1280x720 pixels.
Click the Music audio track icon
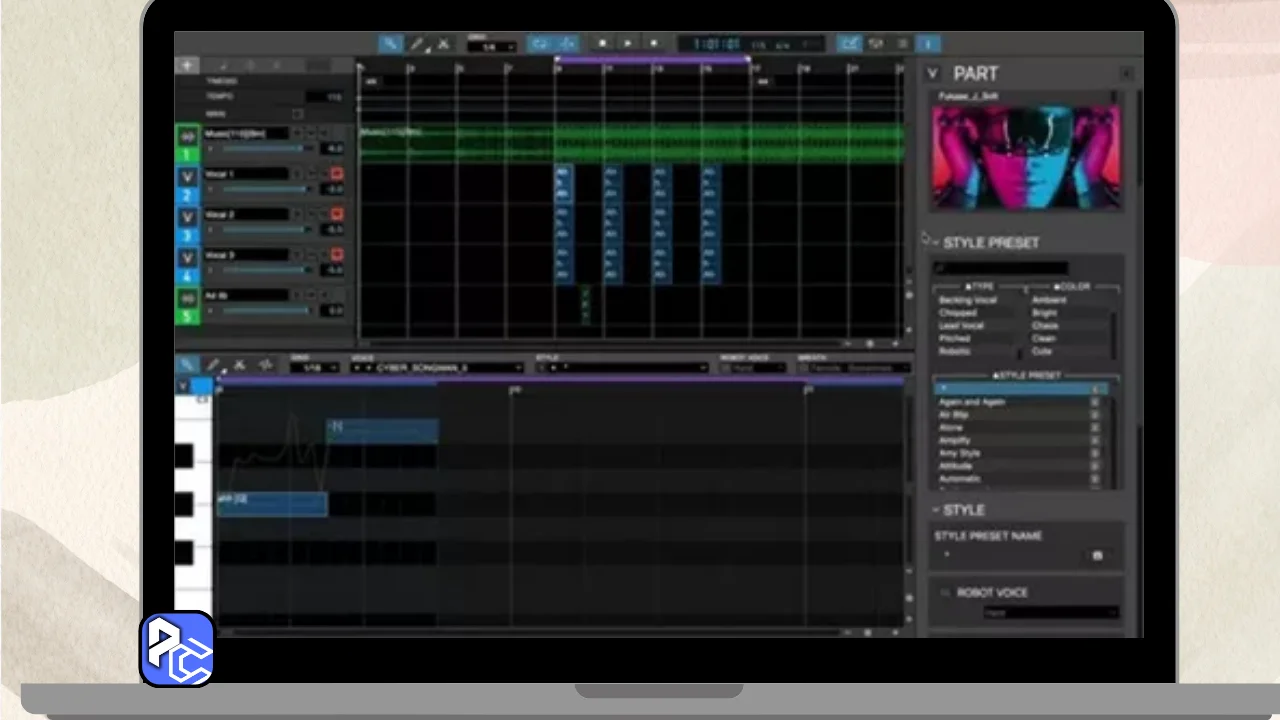pos(187,136)
